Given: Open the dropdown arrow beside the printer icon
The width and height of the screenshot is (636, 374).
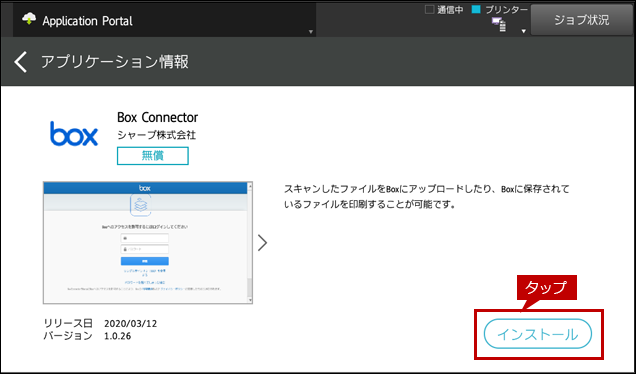Looking at the screenshot, I should click(524, 31).
